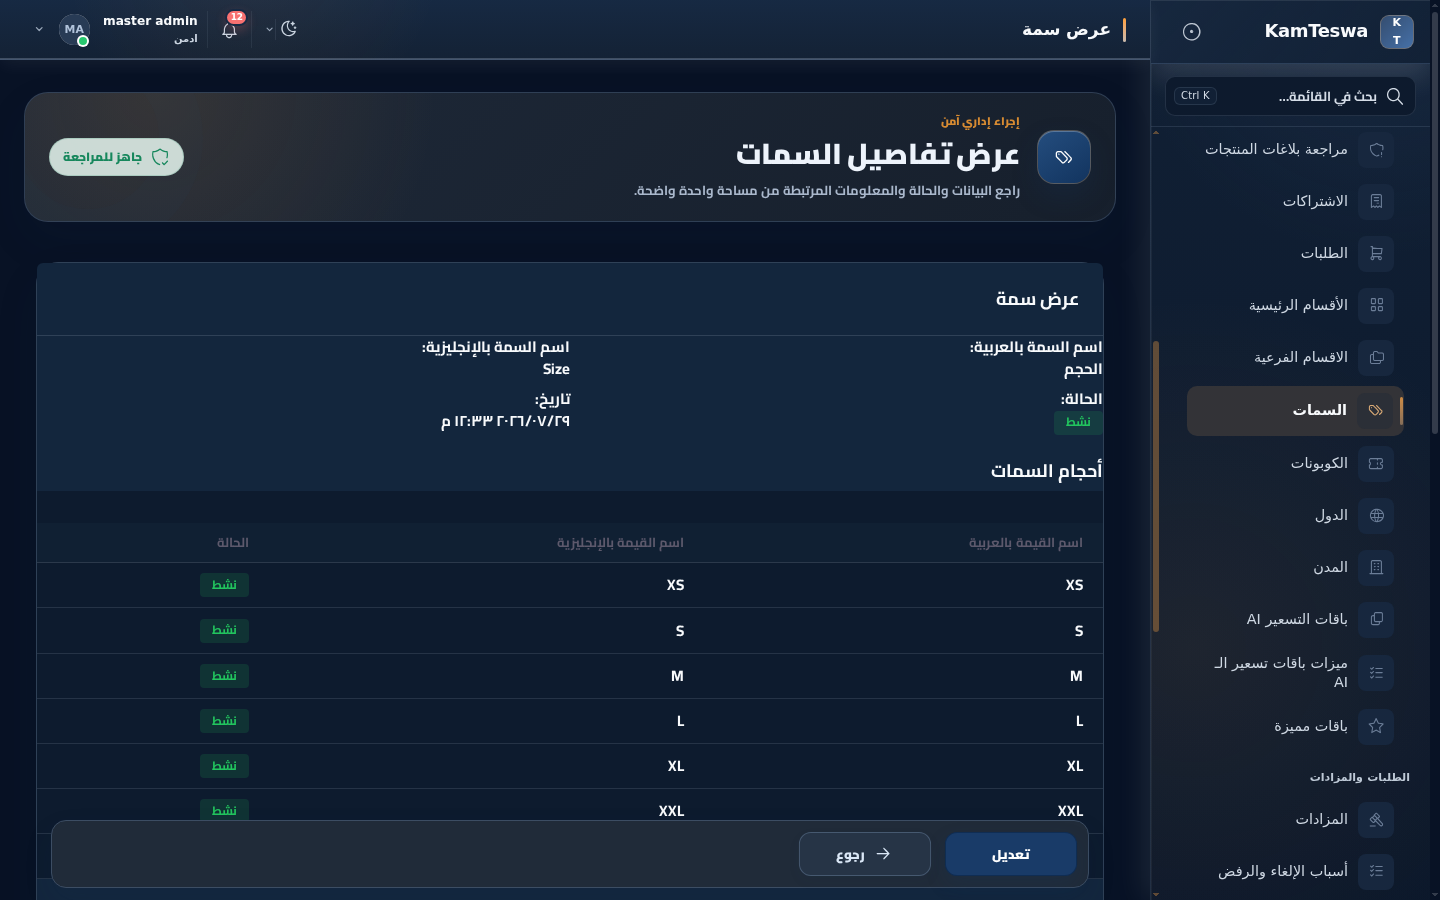This screenshot has height=900, width=1440.
Task: Click the Arabic value XS cell
Action: (x=1074, y=585)
